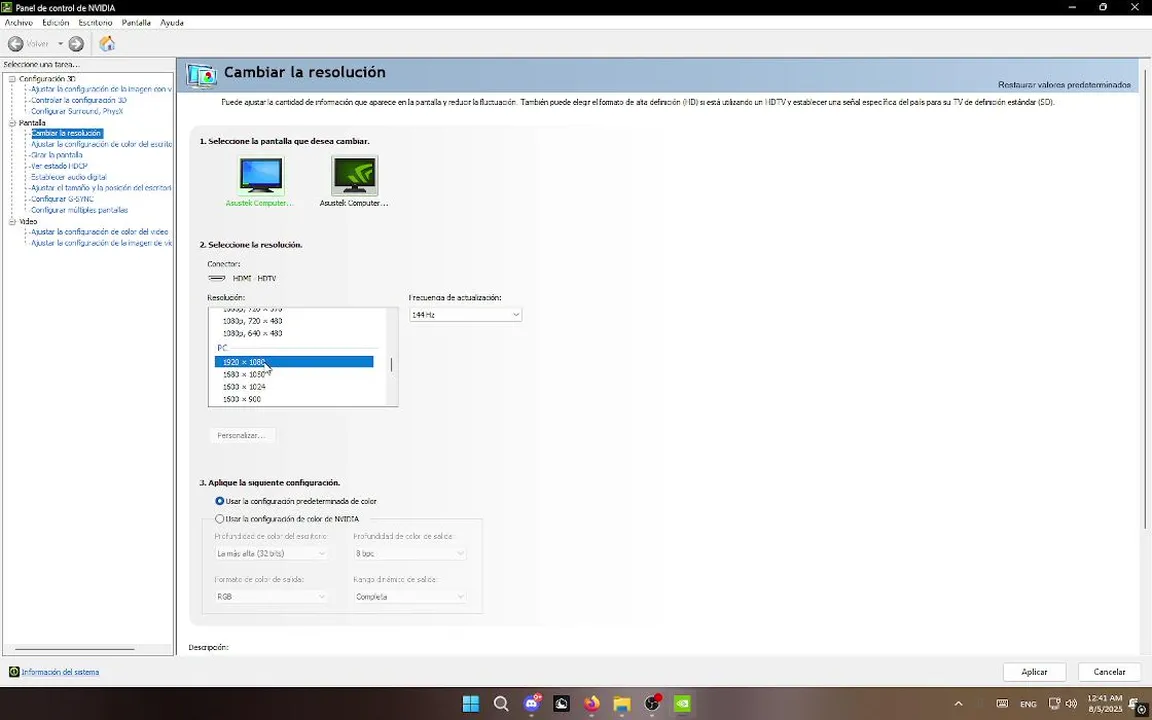Collapse the Pantalla tree node

tap(12, 123)
